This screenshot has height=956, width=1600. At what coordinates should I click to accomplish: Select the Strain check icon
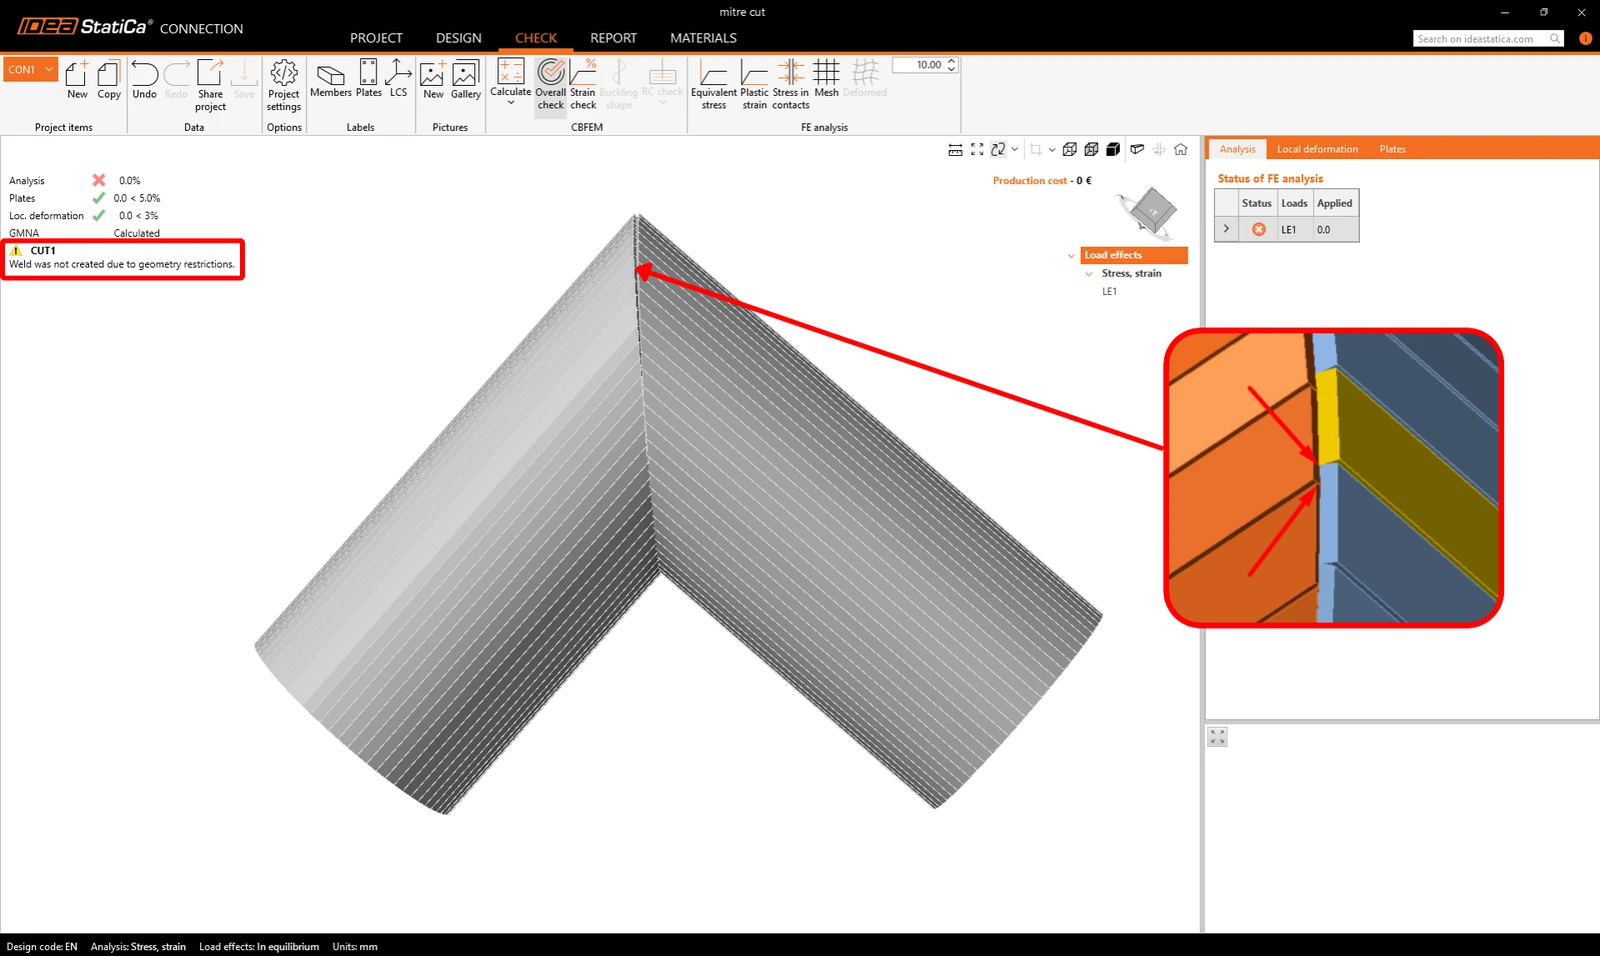[583, 84]
